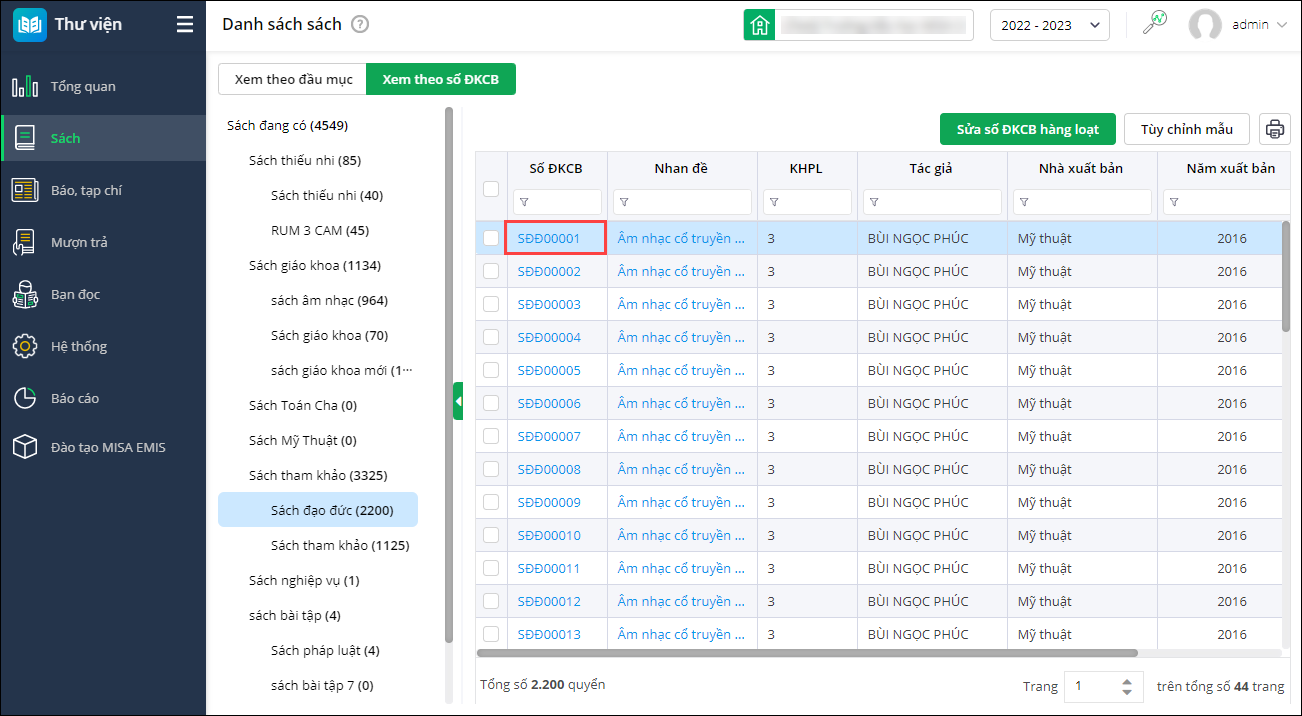Switch to the Xem theo đầu mục tab
The height and width of the screenshot is (716, 1302).
(293, 79)
